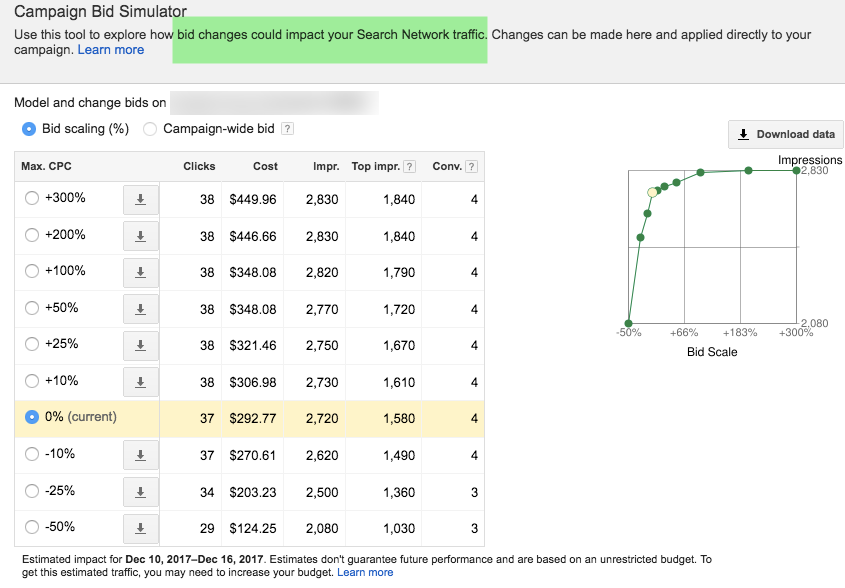This screenshot has width=845, height=588.
Task: Click the download icon beside +200% row
Action: coord(139,235)
